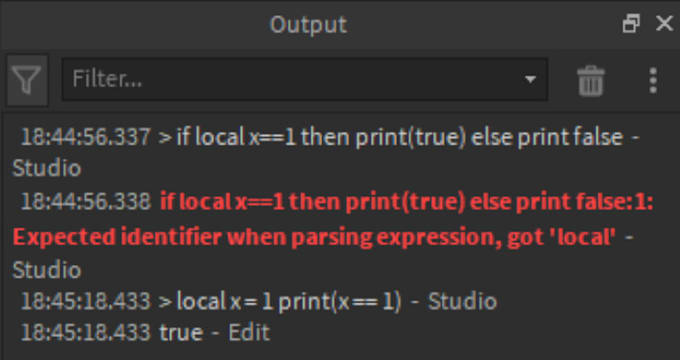This screenshot has width=680, height=360.
Task: Undock the Output panel with float icon
Action: (x=631, y=23)
